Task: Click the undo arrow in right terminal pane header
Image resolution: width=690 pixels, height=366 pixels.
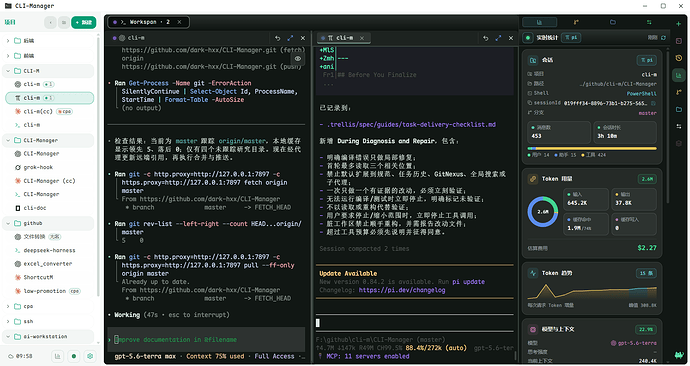Action: coord(485,38)
